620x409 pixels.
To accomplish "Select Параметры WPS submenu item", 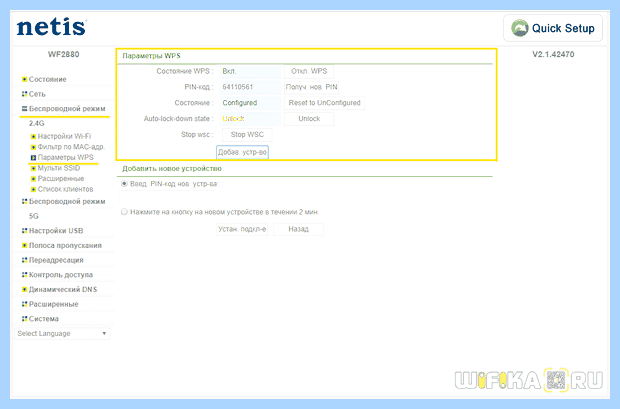I will tap(66, 157).
